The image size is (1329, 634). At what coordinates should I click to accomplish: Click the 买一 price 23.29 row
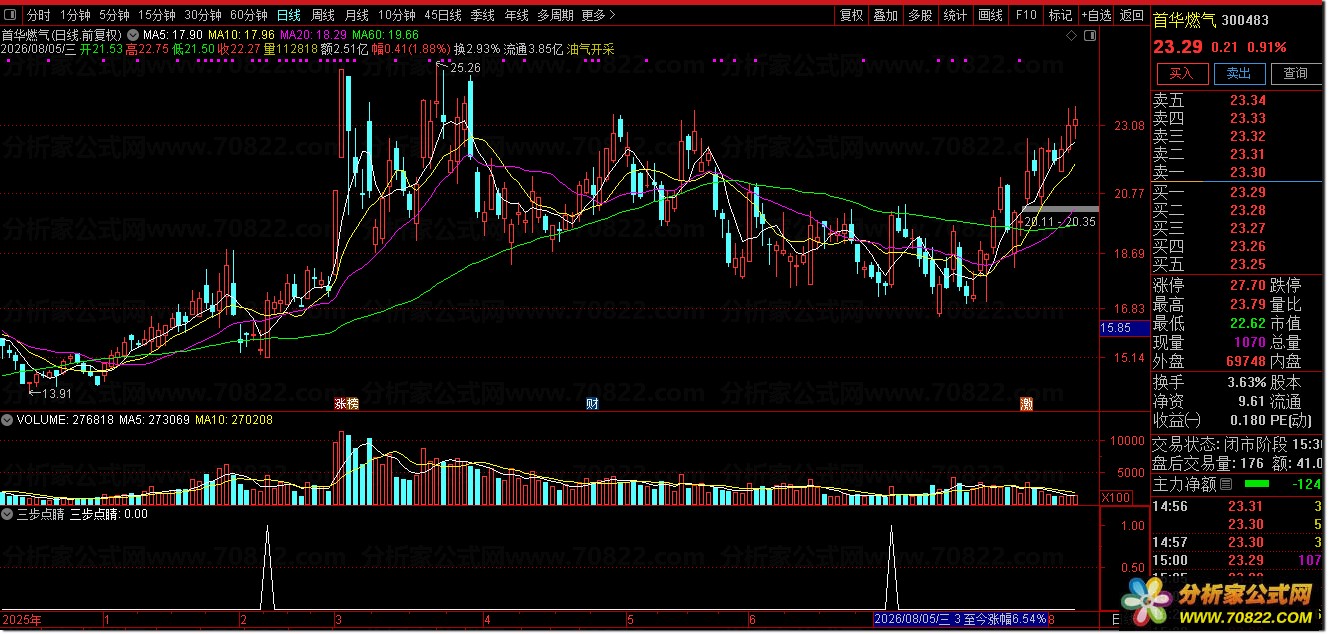click(1239, 192)
